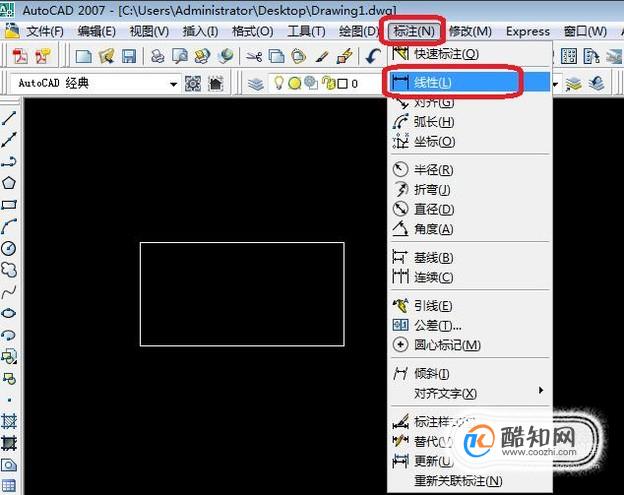The height and width of the screenshot is (495, 624).
Task: Click the Copy toolbar icon
Action: coord(276,57)
